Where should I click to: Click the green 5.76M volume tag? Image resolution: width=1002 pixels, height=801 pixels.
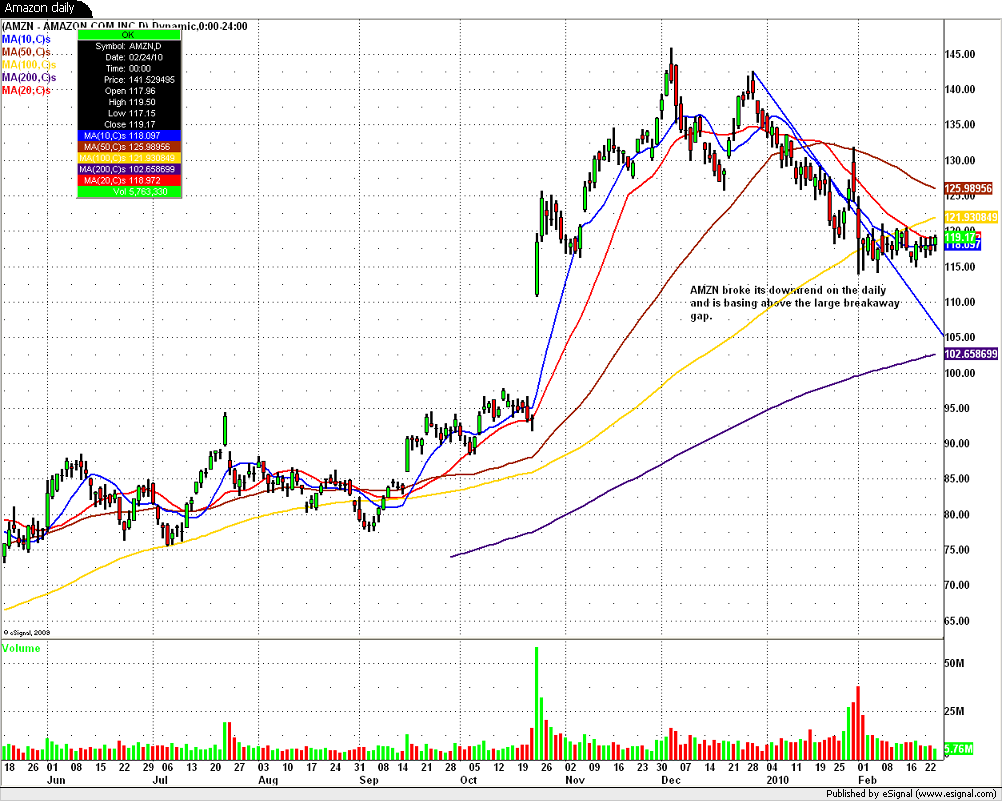pyautogui.click(x=959, y=749)
